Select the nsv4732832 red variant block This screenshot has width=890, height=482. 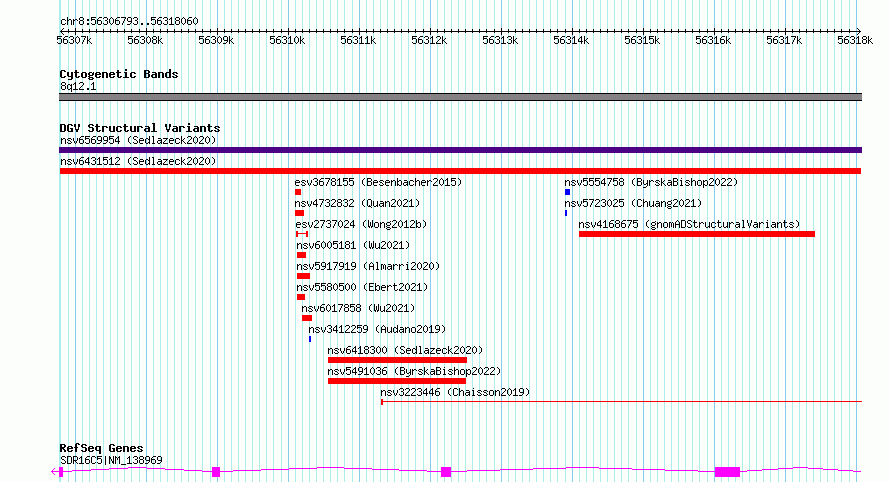coord(300,213)
